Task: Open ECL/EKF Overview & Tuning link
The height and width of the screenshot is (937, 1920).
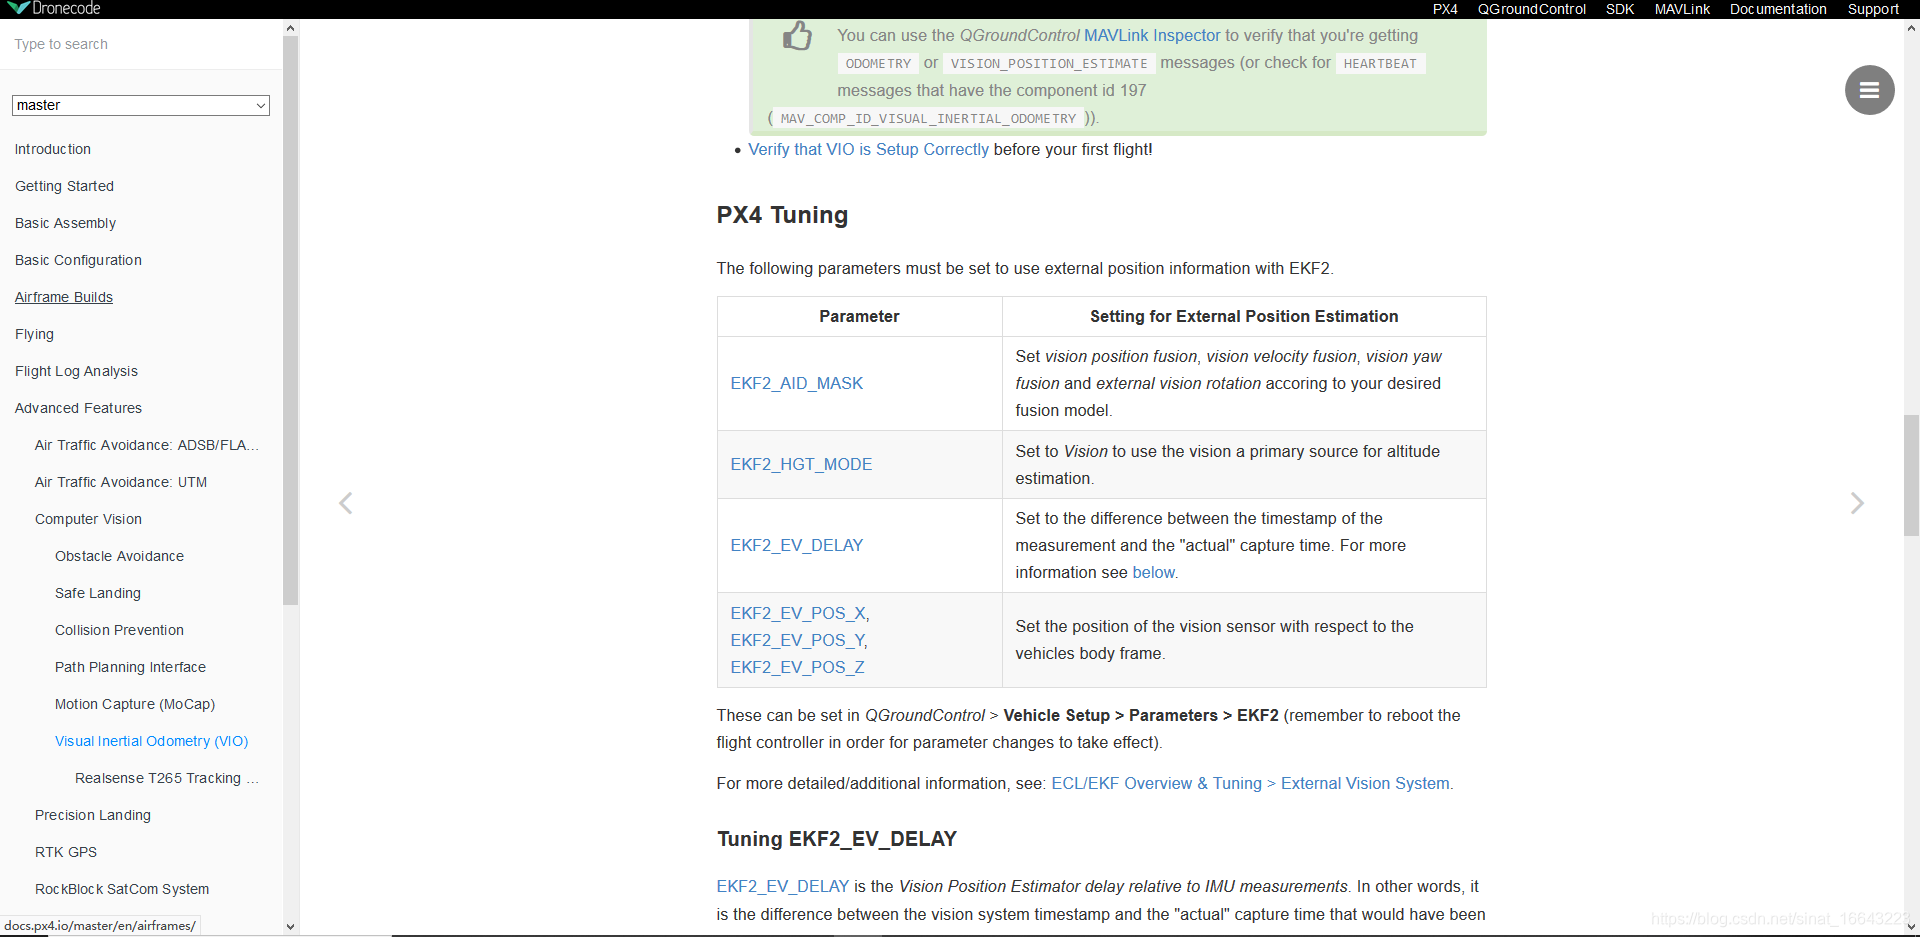Action: coord(1250,783)
